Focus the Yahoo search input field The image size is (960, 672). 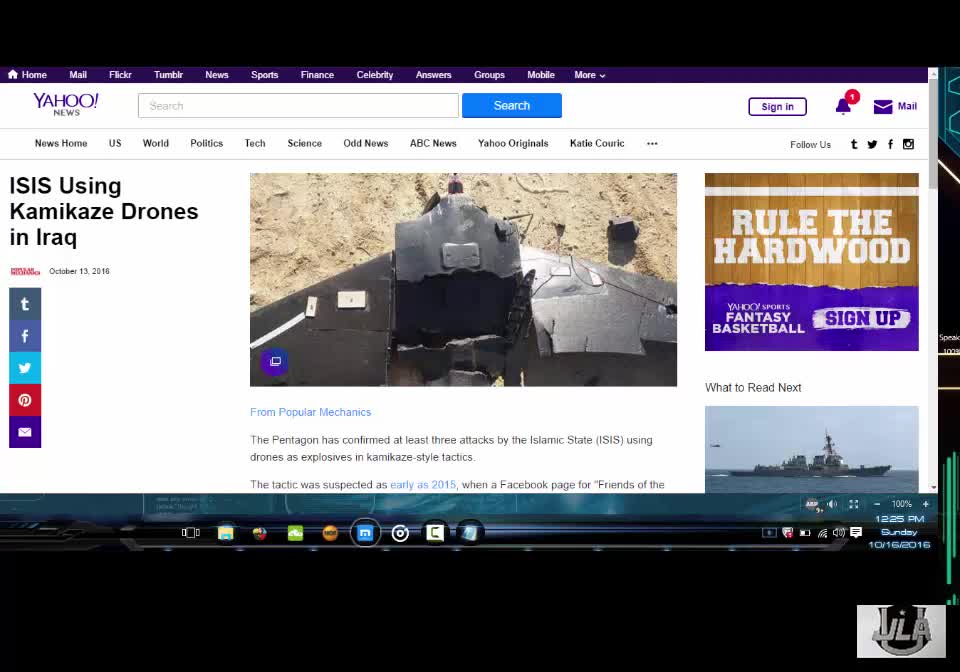[x=298, y=105]
